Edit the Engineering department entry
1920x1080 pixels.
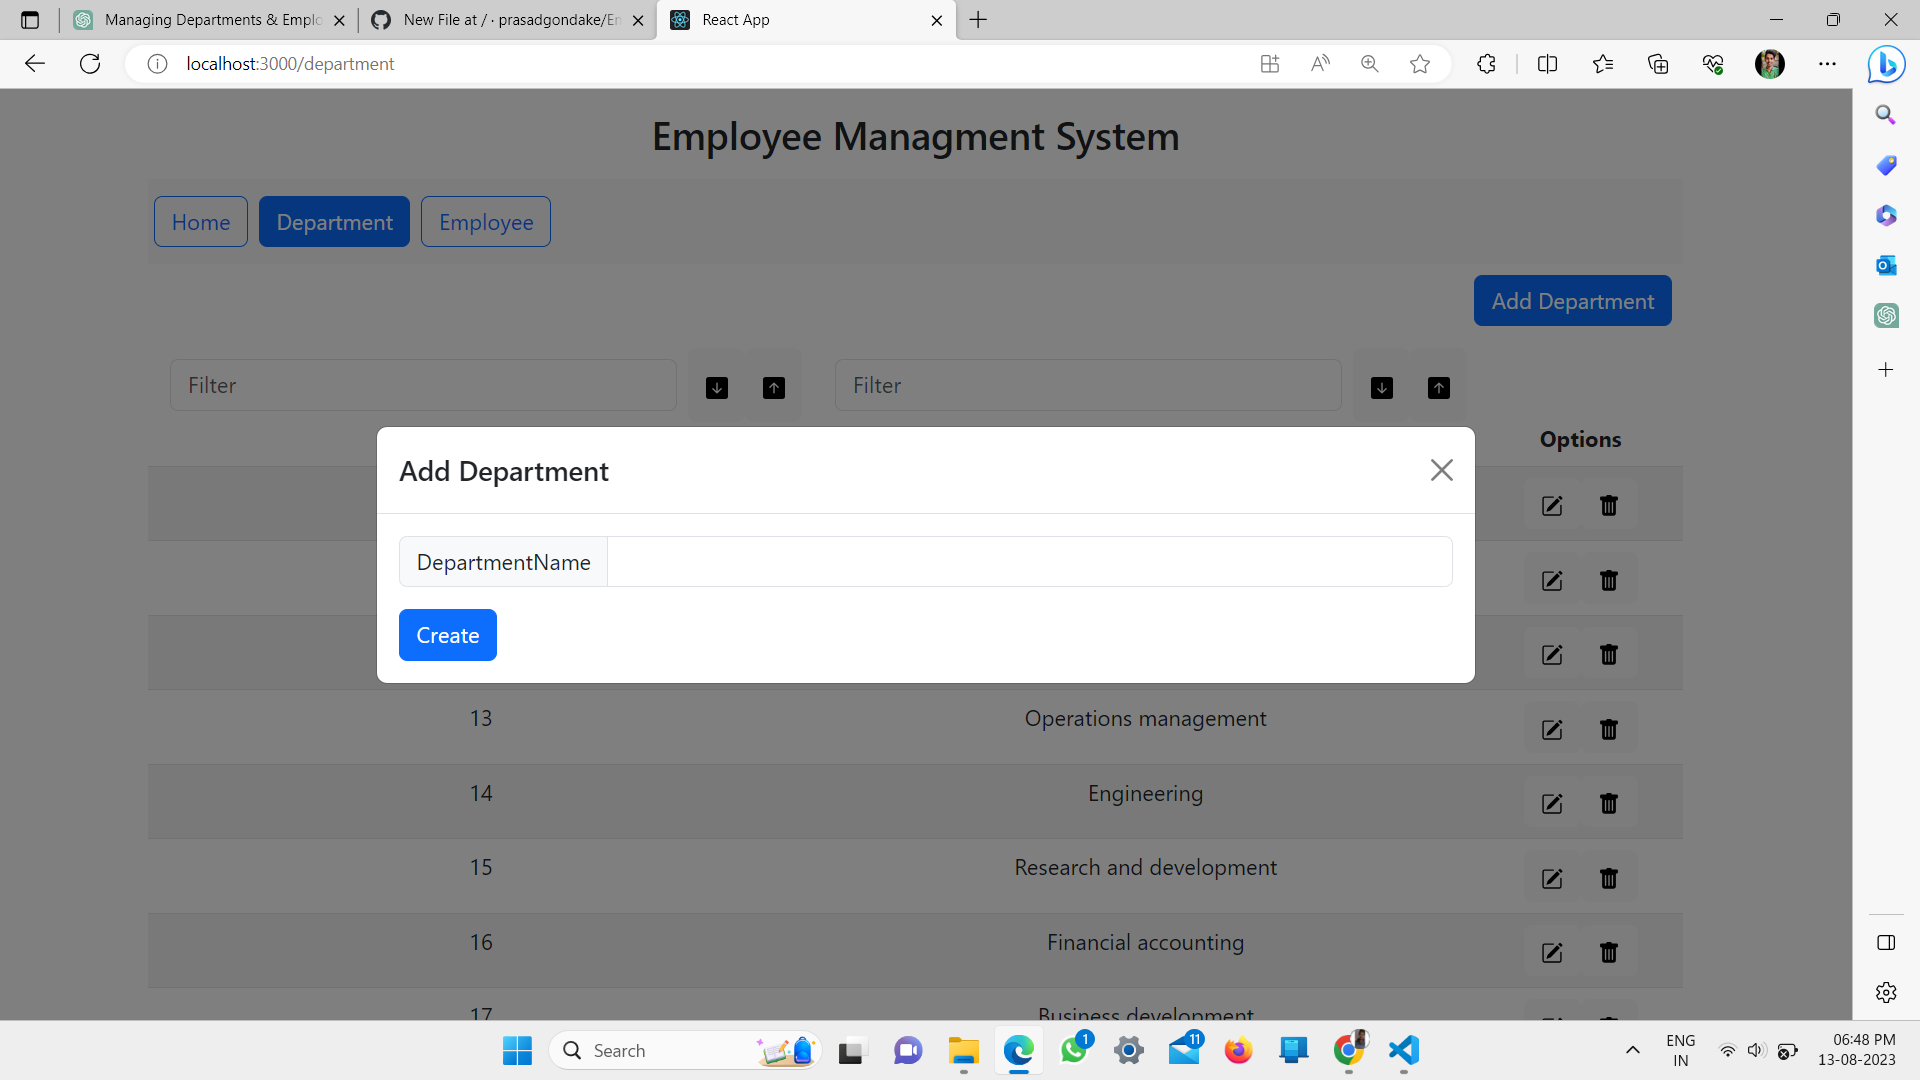pos(1551,804)
